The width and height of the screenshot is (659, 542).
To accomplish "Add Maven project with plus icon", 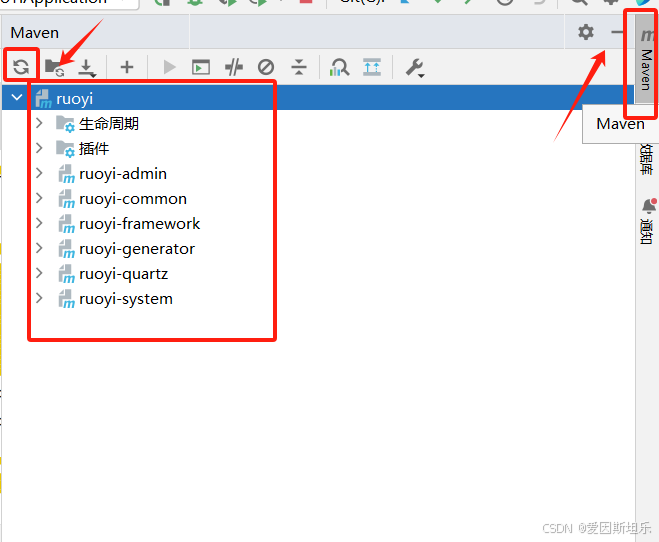I will 127,67.
